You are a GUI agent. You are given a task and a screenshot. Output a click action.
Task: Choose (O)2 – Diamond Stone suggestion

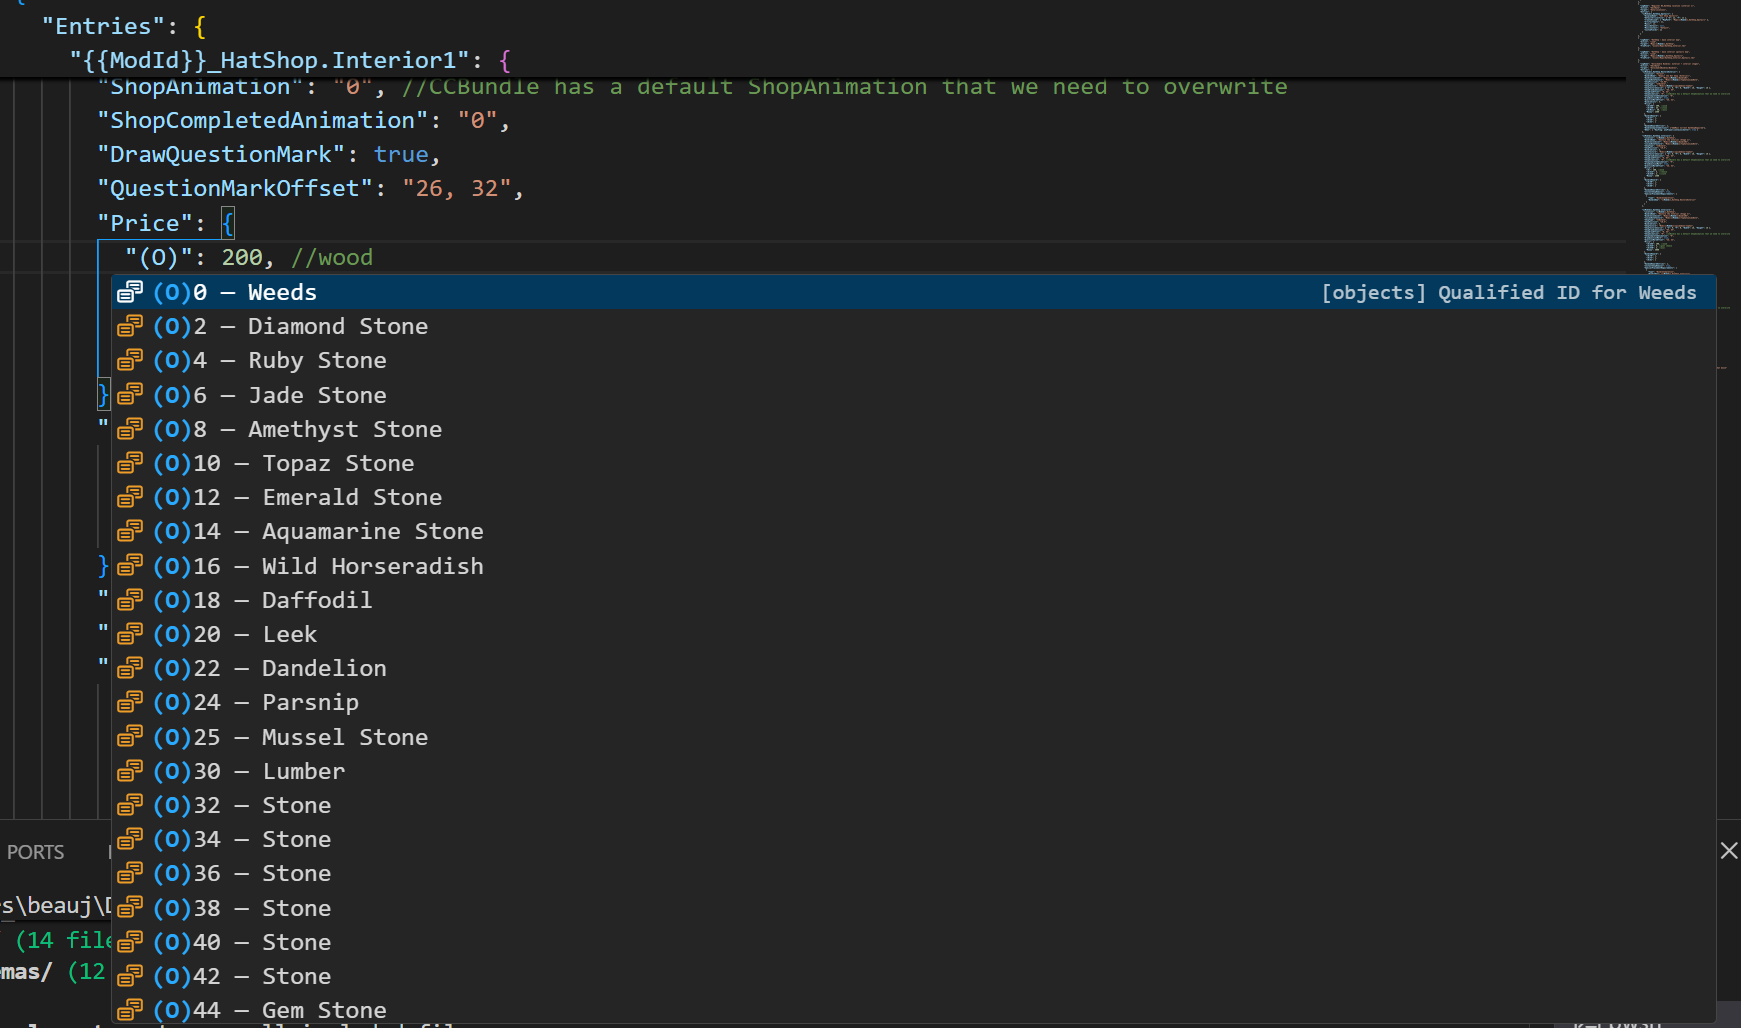pos(913,326)
